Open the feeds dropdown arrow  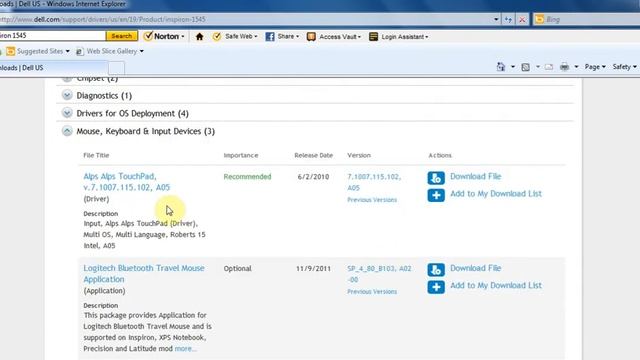coord(538,67)
